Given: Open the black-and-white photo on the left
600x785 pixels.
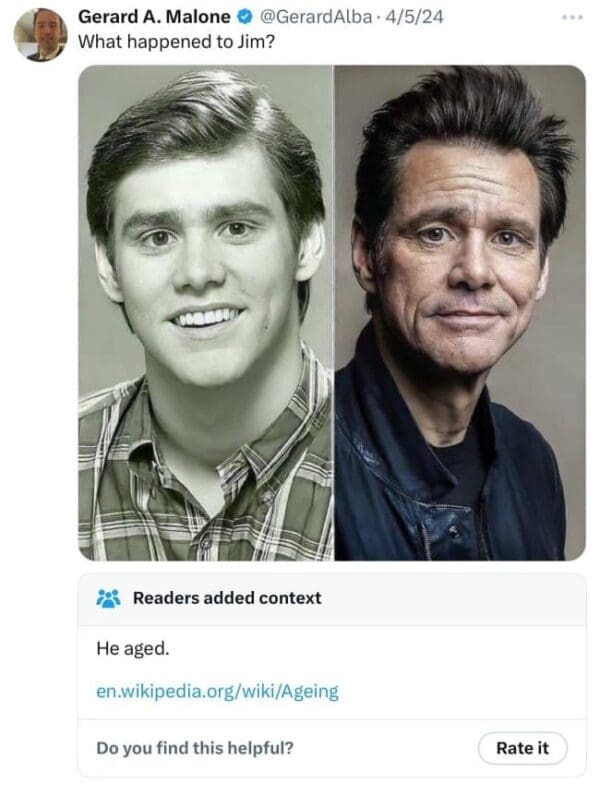Looking at the screenshot, I should (205, 312).
